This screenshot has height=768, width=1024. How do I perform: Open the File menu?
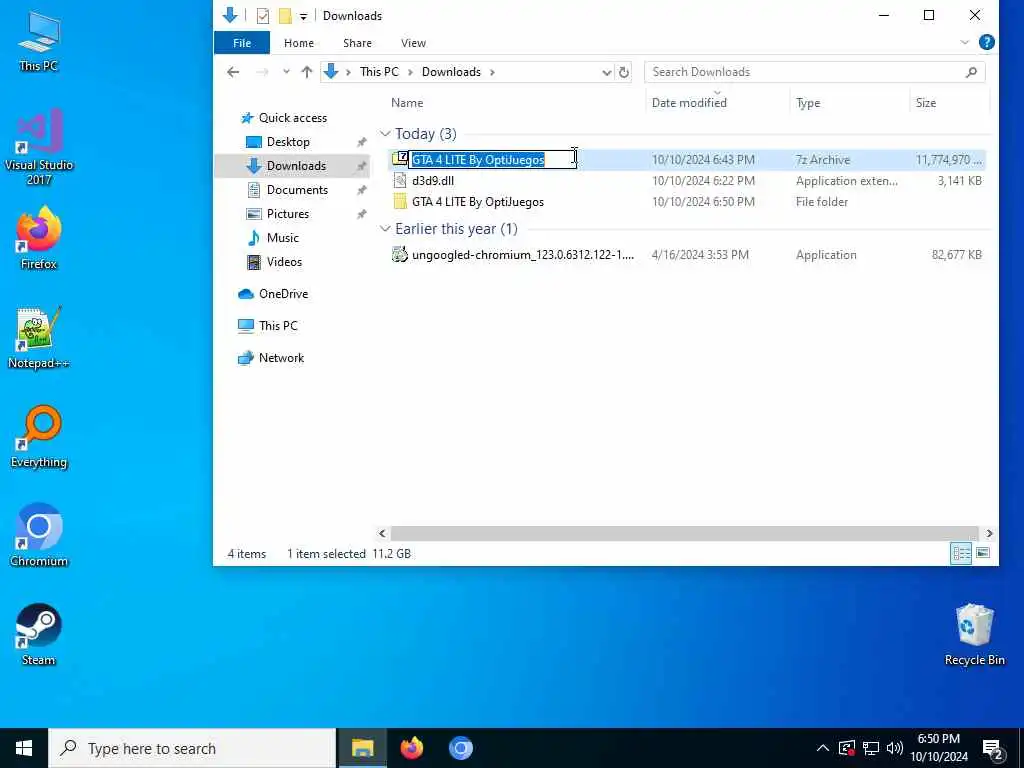(242, 42)
